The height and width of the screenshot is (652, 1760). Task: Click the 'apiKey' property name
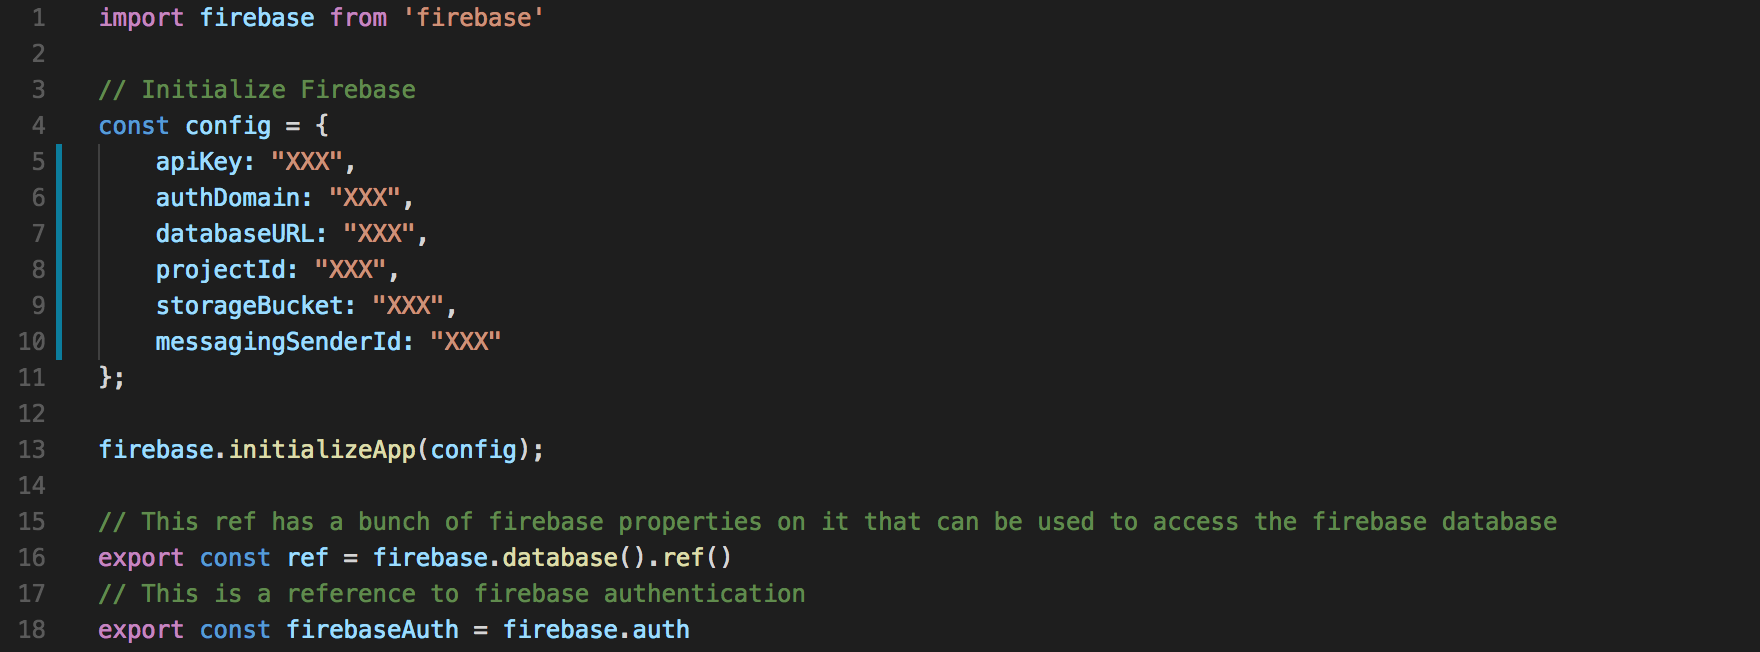tap(199, 162)
